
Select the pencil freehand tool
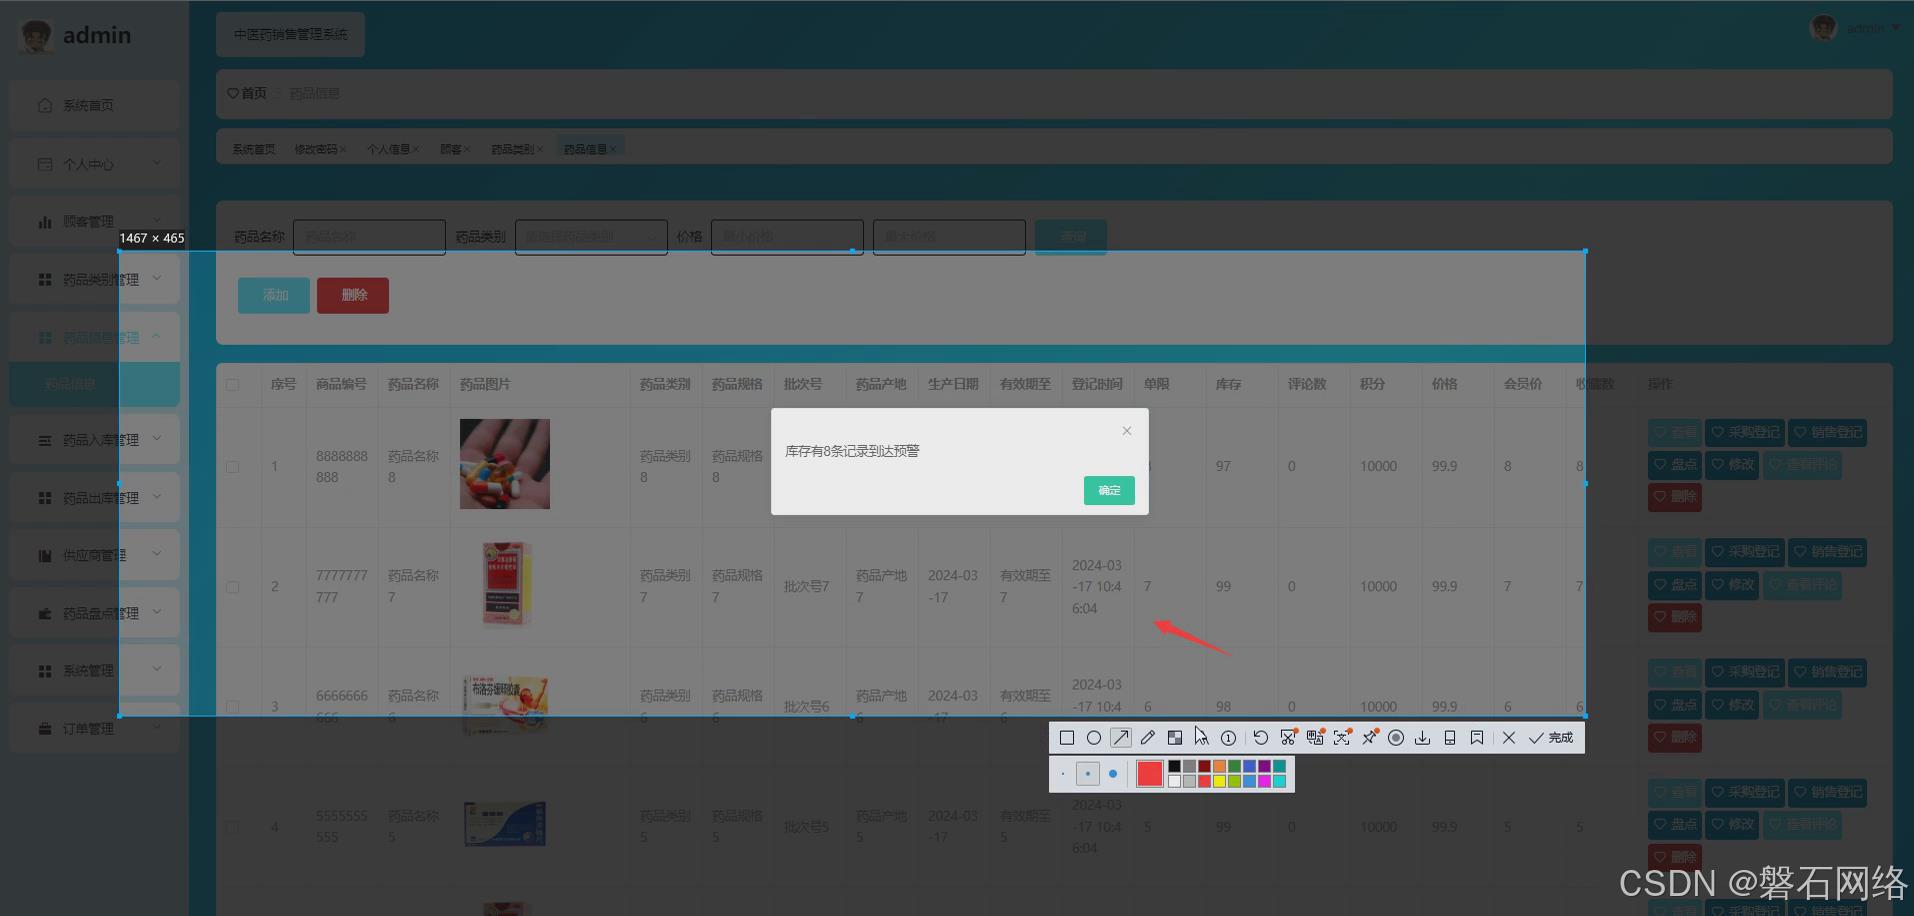pyautogui.click(x=1148, y=738)
